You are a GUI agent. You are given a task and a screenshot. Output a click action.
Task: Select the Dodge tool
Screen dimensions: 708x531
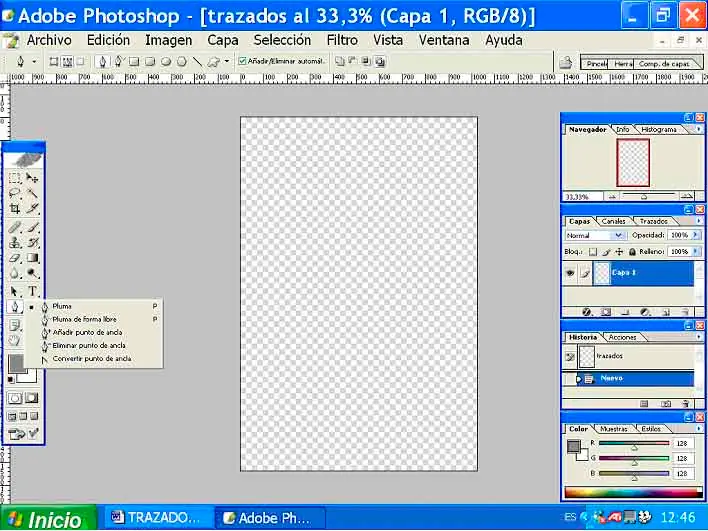(32, 273)
